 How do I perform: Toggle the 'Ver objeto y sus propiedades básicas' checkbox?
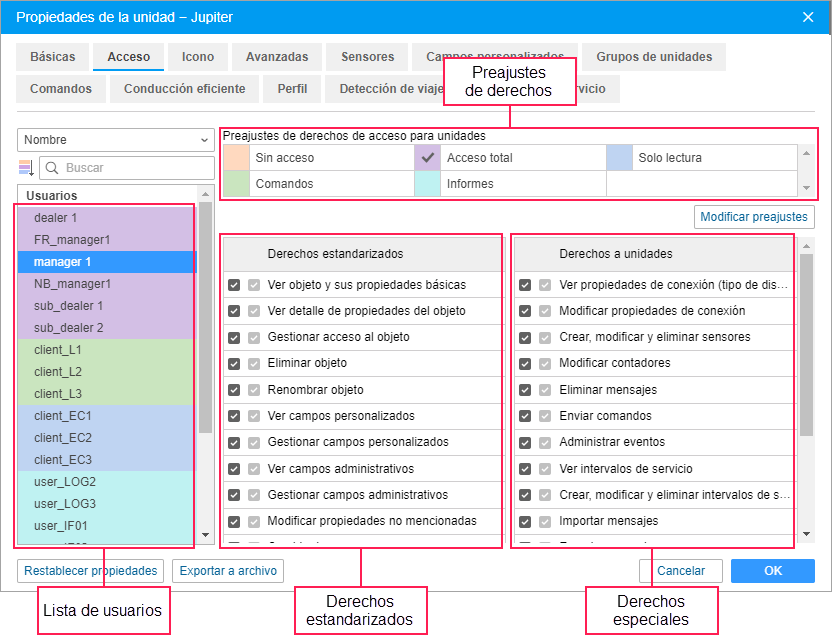click(234, 285)
